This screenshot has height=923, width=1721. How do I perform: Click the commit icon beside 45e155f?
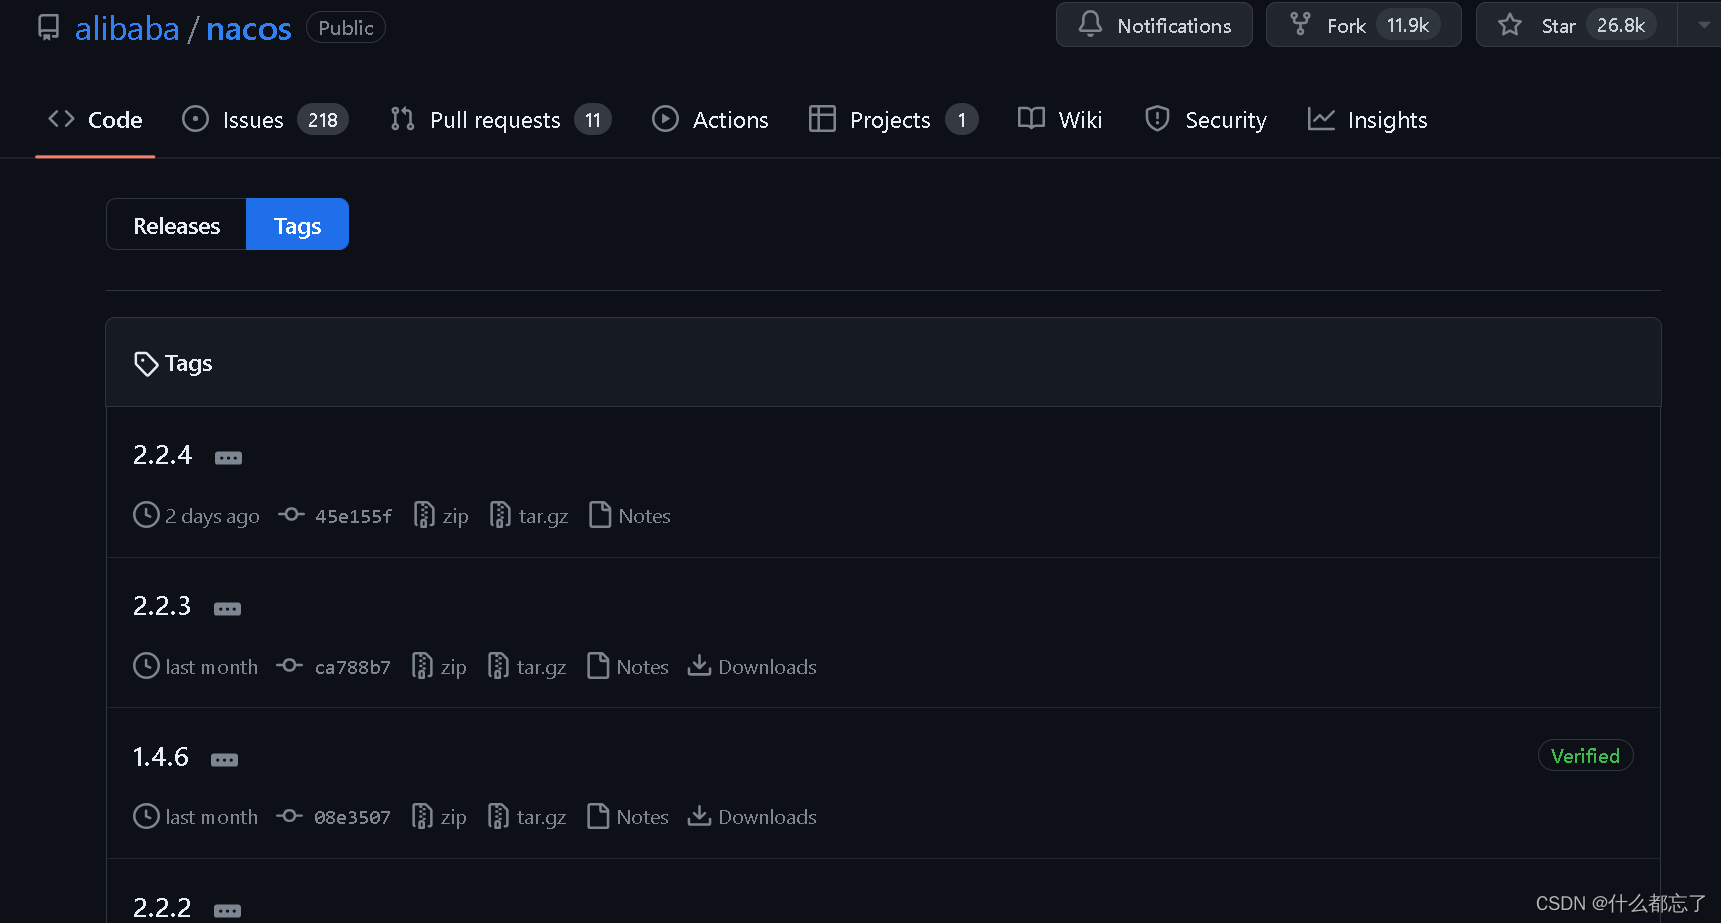pos(291,515)
